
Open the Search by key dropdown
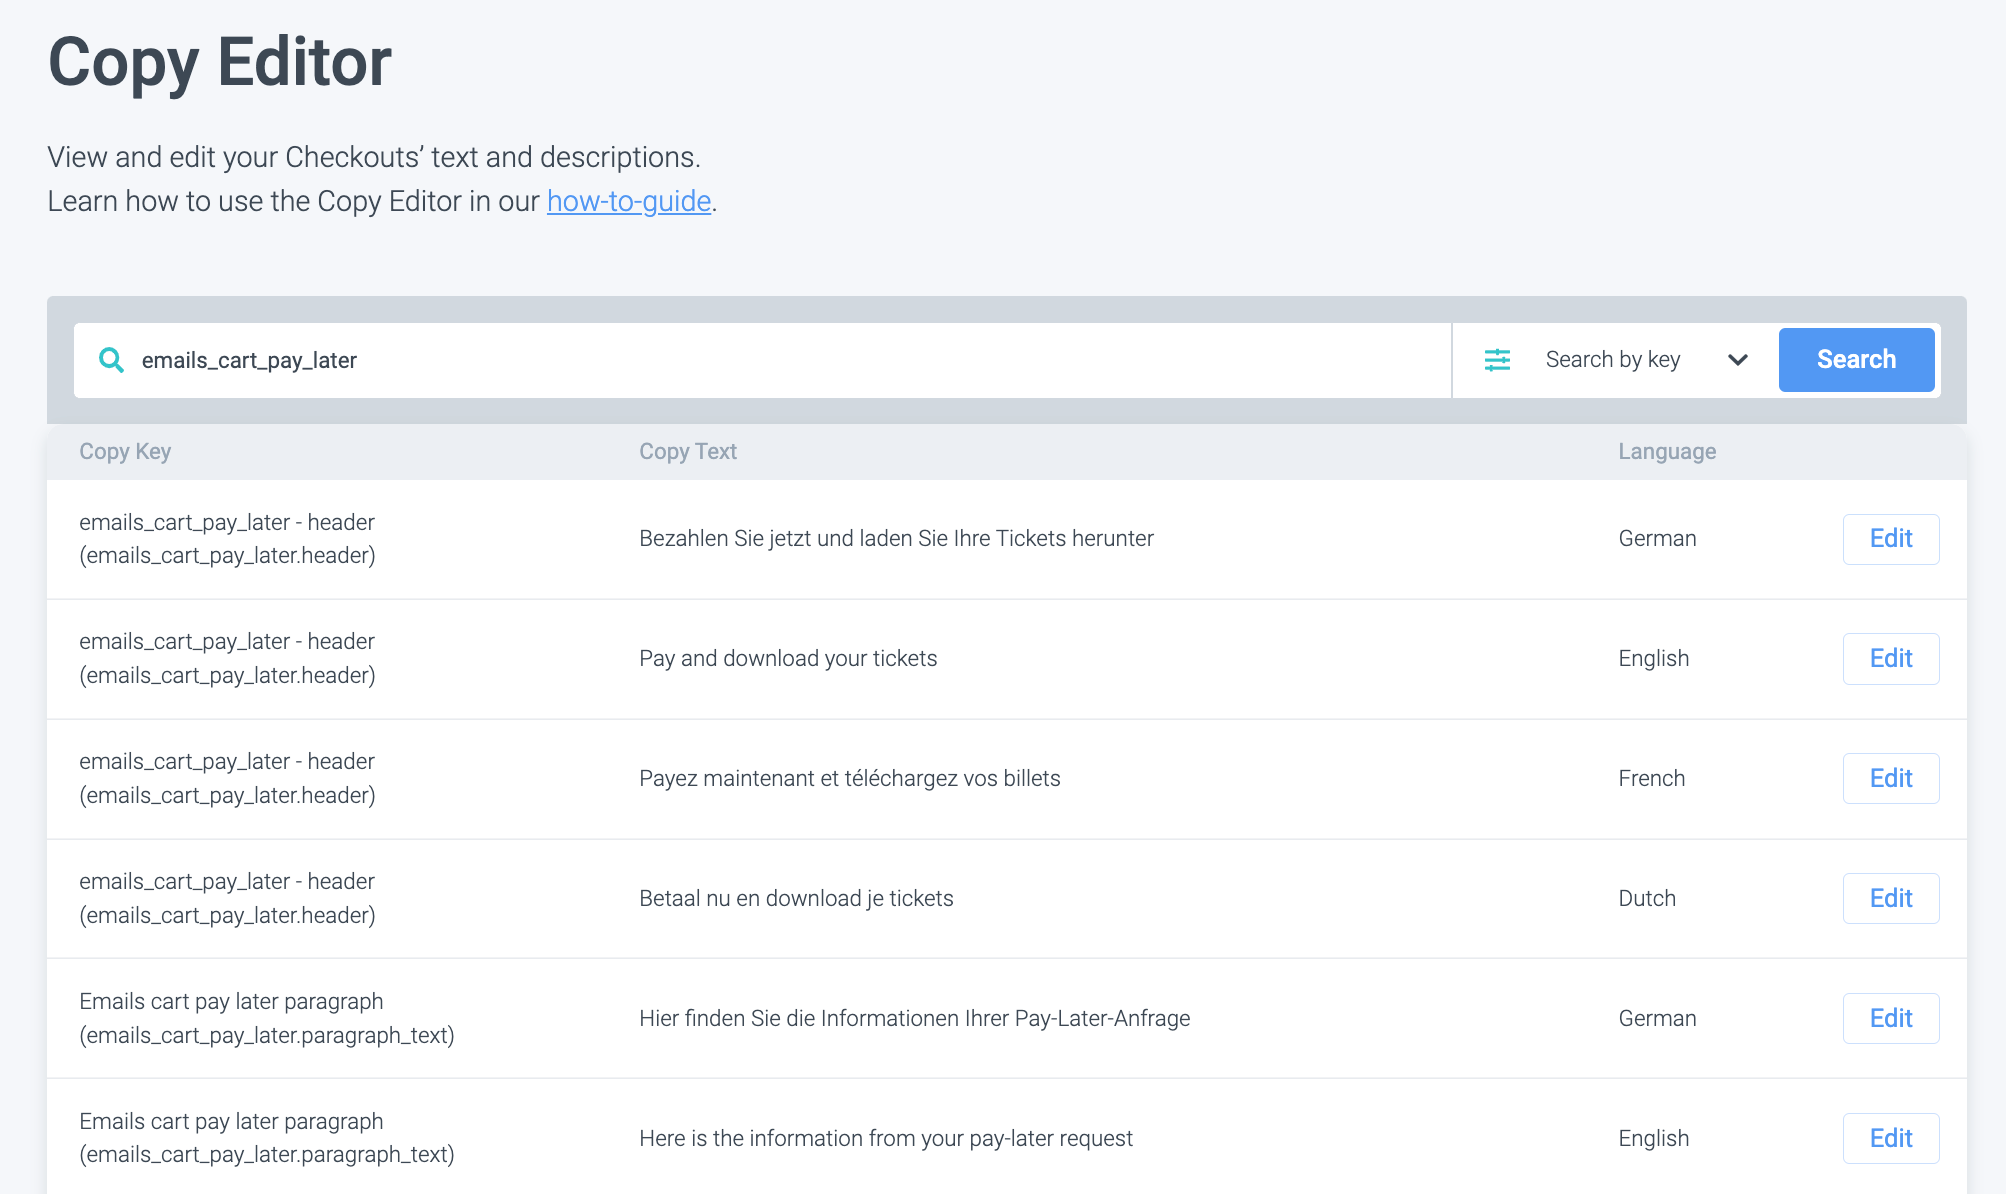click(x=1613, y=360)
